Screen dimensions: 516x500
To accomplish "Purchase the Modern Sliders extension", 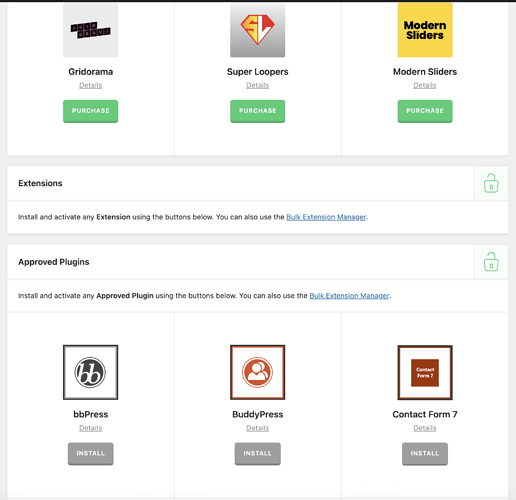I will (x=425, y=111).
